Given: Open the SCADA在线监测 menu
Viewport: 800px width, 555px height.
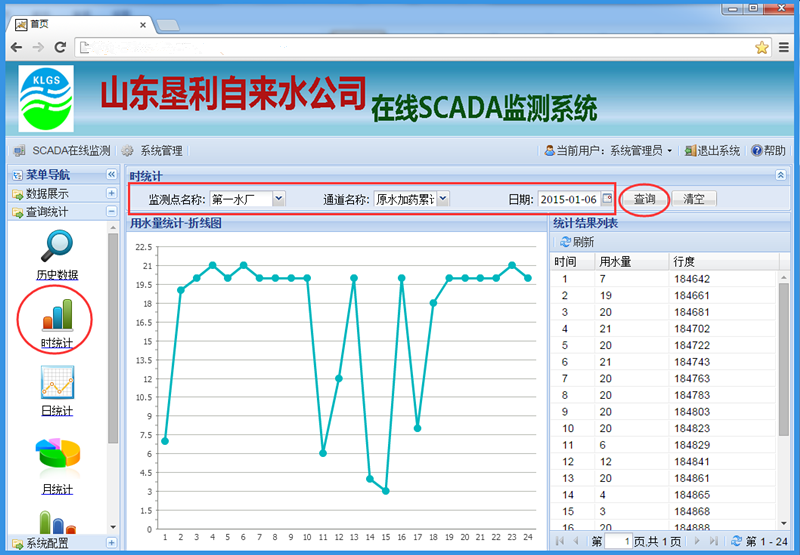Looking at the screenshot, I should (62, 151).
